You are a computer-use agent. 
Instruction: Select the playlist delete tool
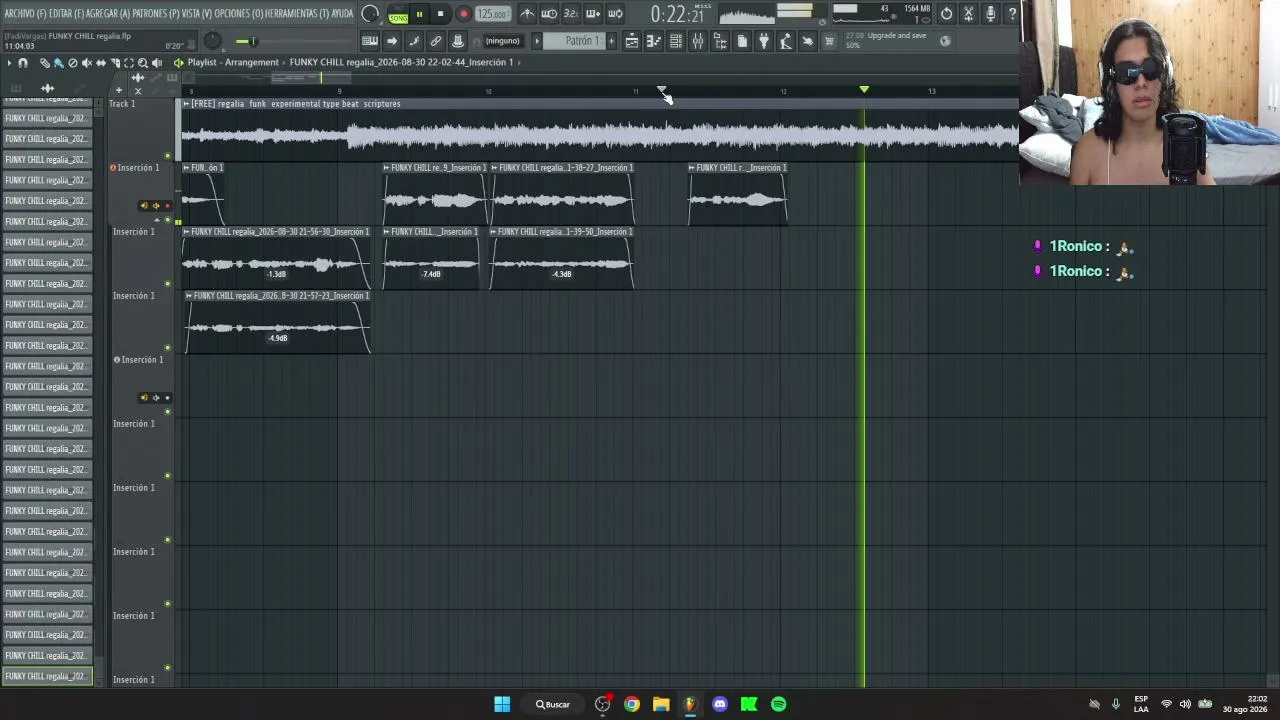click(x=72, y=63)
